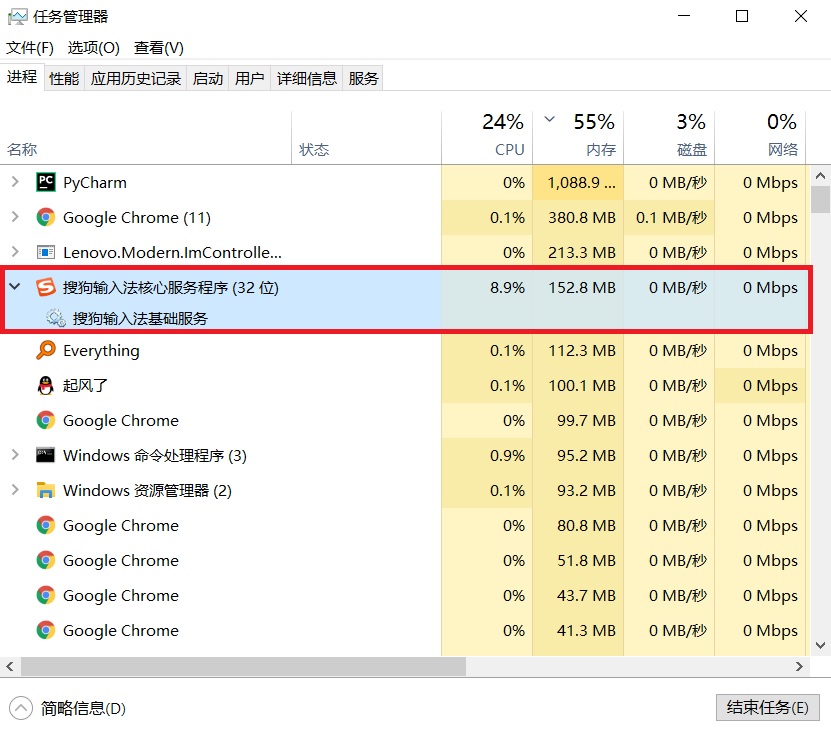Click the vertical scrollbar thumb
The width and height of the screenshot is (831, 737).
[x=820, y=199]
